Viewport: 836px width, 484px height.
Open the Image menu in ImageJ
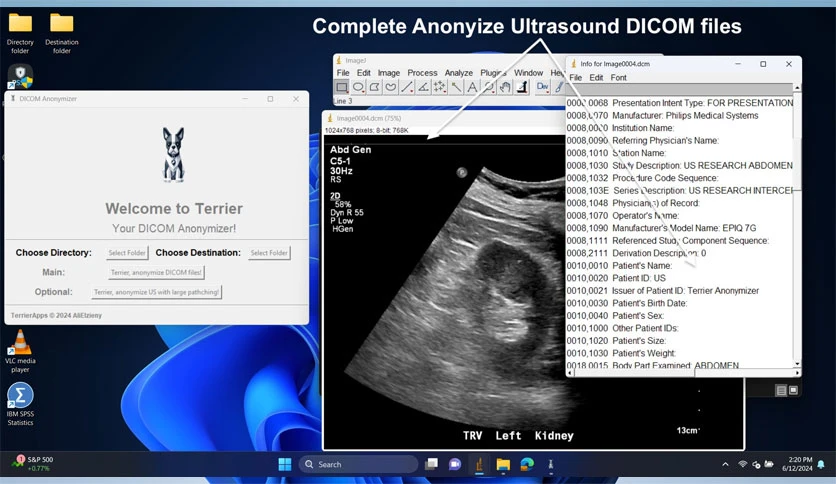point(389,72)
